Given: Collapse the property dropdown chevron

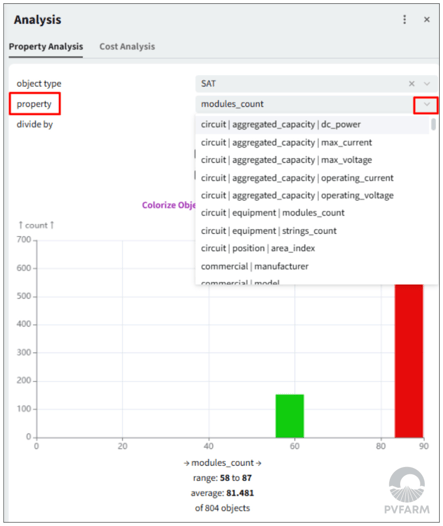Looking at the screenshot, I should (x=426, y=104).
